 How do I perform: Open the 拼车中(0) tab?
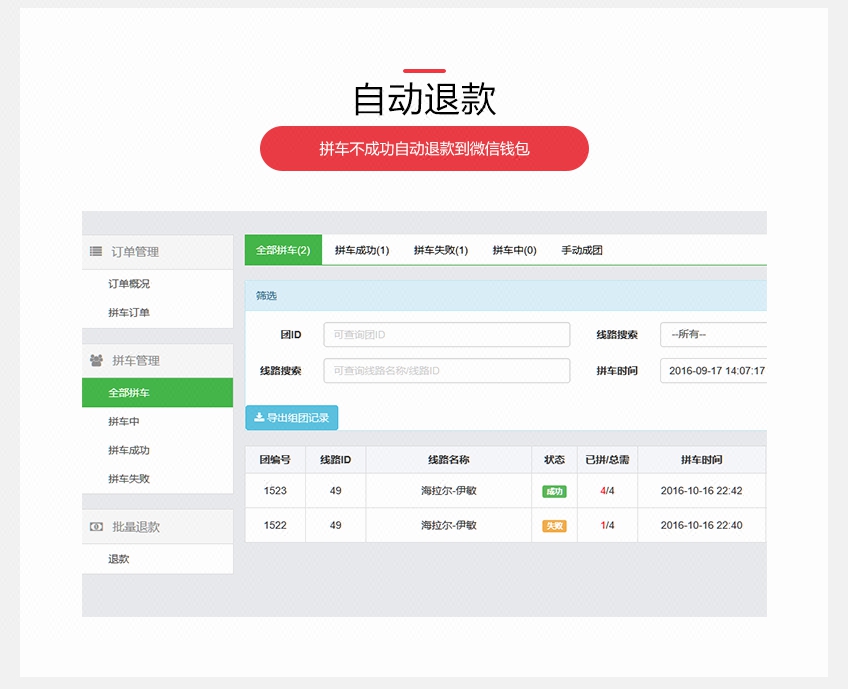click(514, 250)
